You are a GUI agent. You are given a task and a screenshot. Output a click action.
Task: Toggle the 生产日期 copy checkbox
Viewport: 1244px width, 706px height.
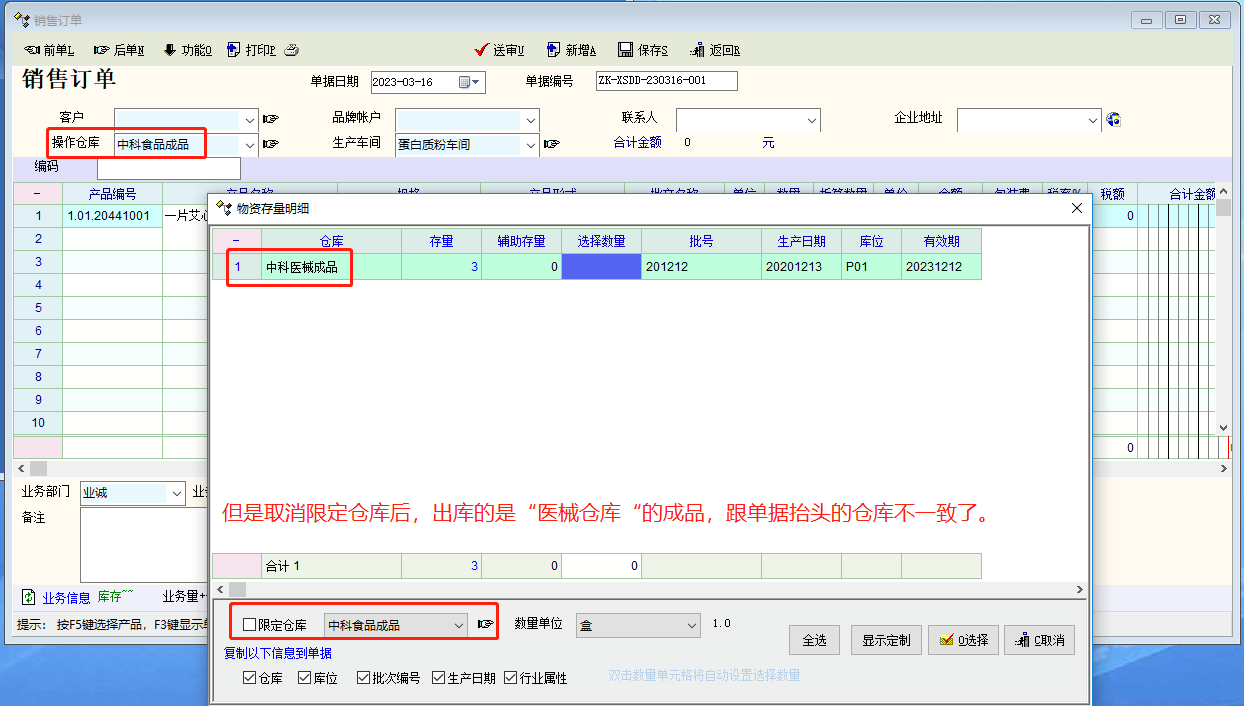439,678
